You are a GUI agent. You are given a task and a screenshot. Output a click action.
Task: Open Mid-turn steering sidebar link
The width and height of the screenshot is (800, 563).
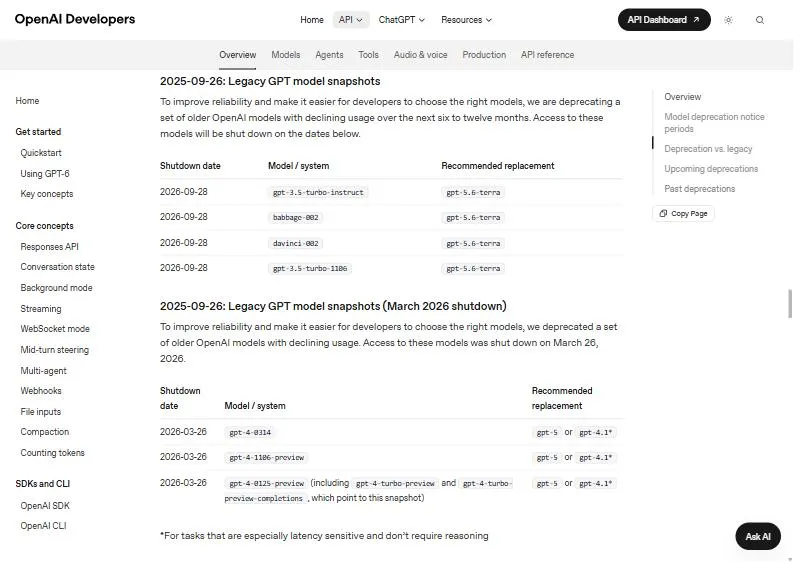click(55, 350)
